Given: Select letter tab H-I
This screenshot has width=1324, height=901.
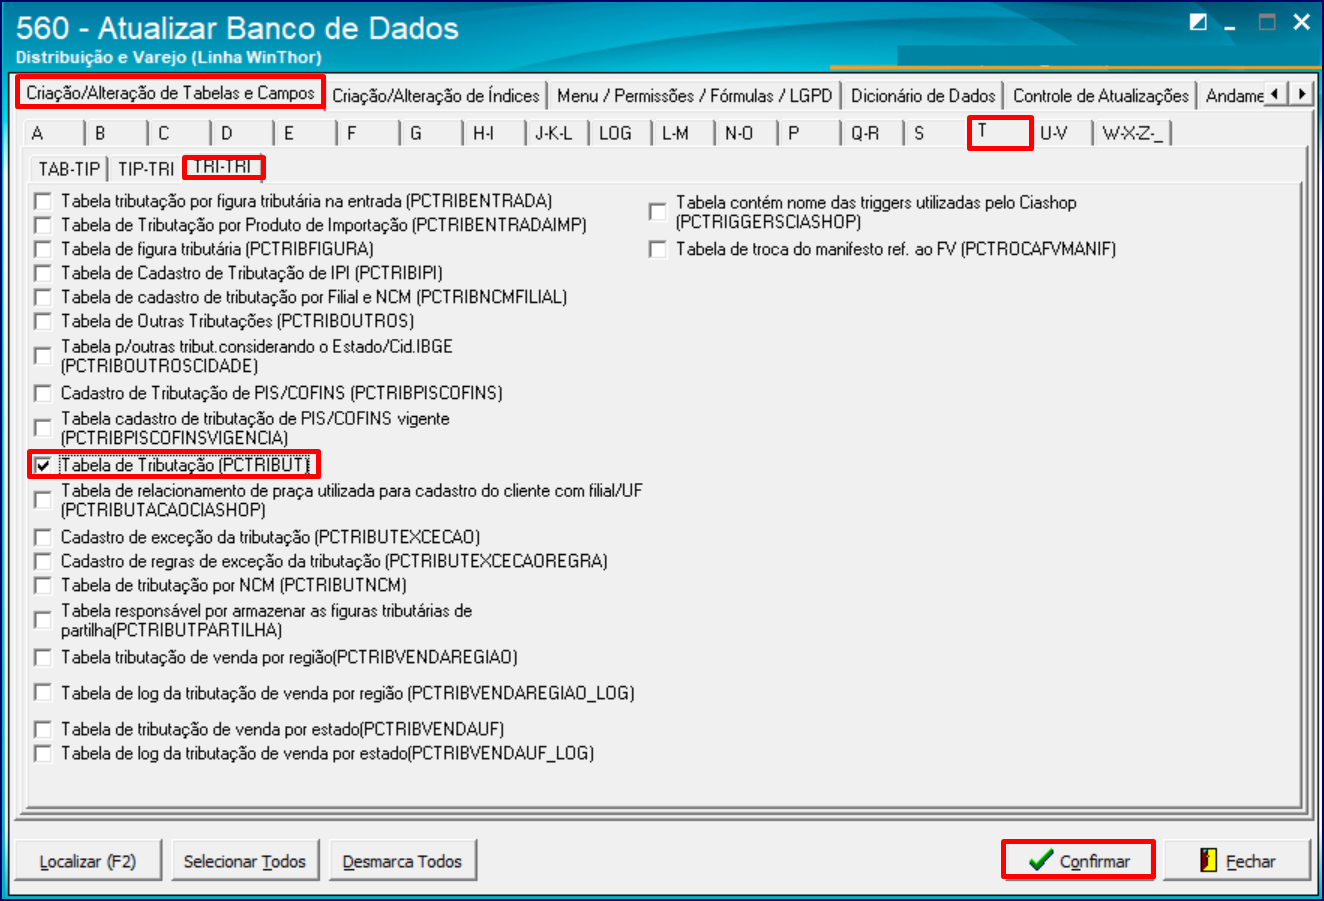Looking at the screenshot, I should tap(496, 133).
